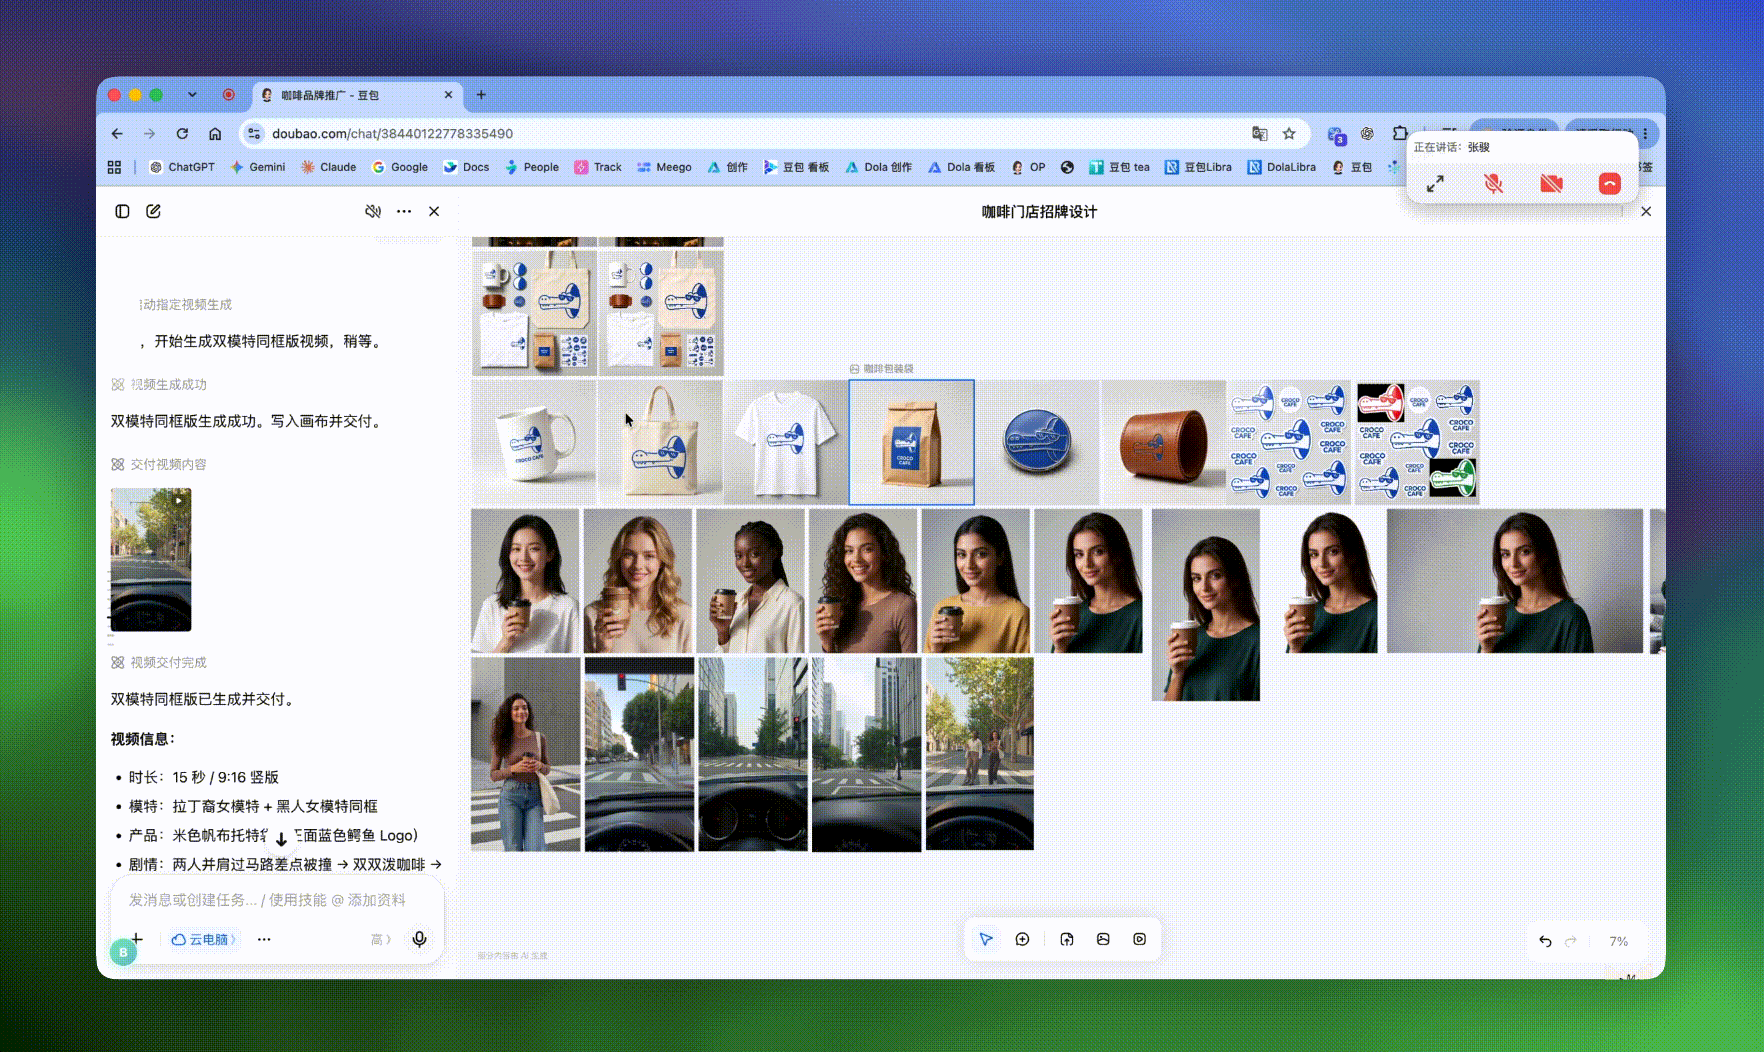Jump to latest message with down arrow
The width and height of the screenshot is (1764, 1052).
(x=281, y=838)
